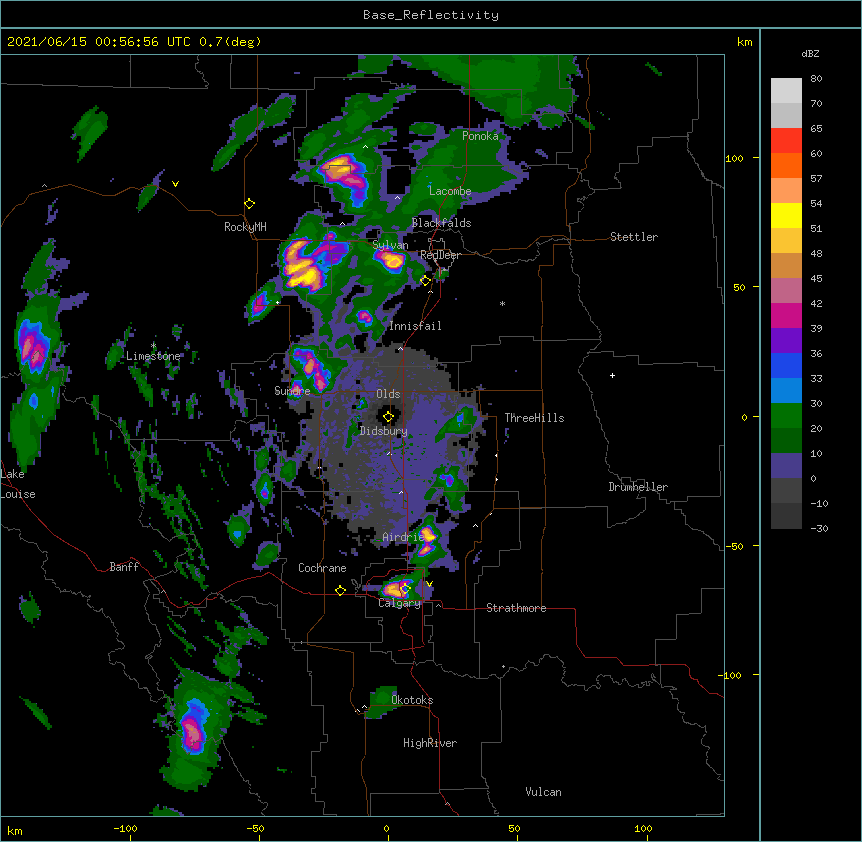Click the Cochrane label

[322, 568]
